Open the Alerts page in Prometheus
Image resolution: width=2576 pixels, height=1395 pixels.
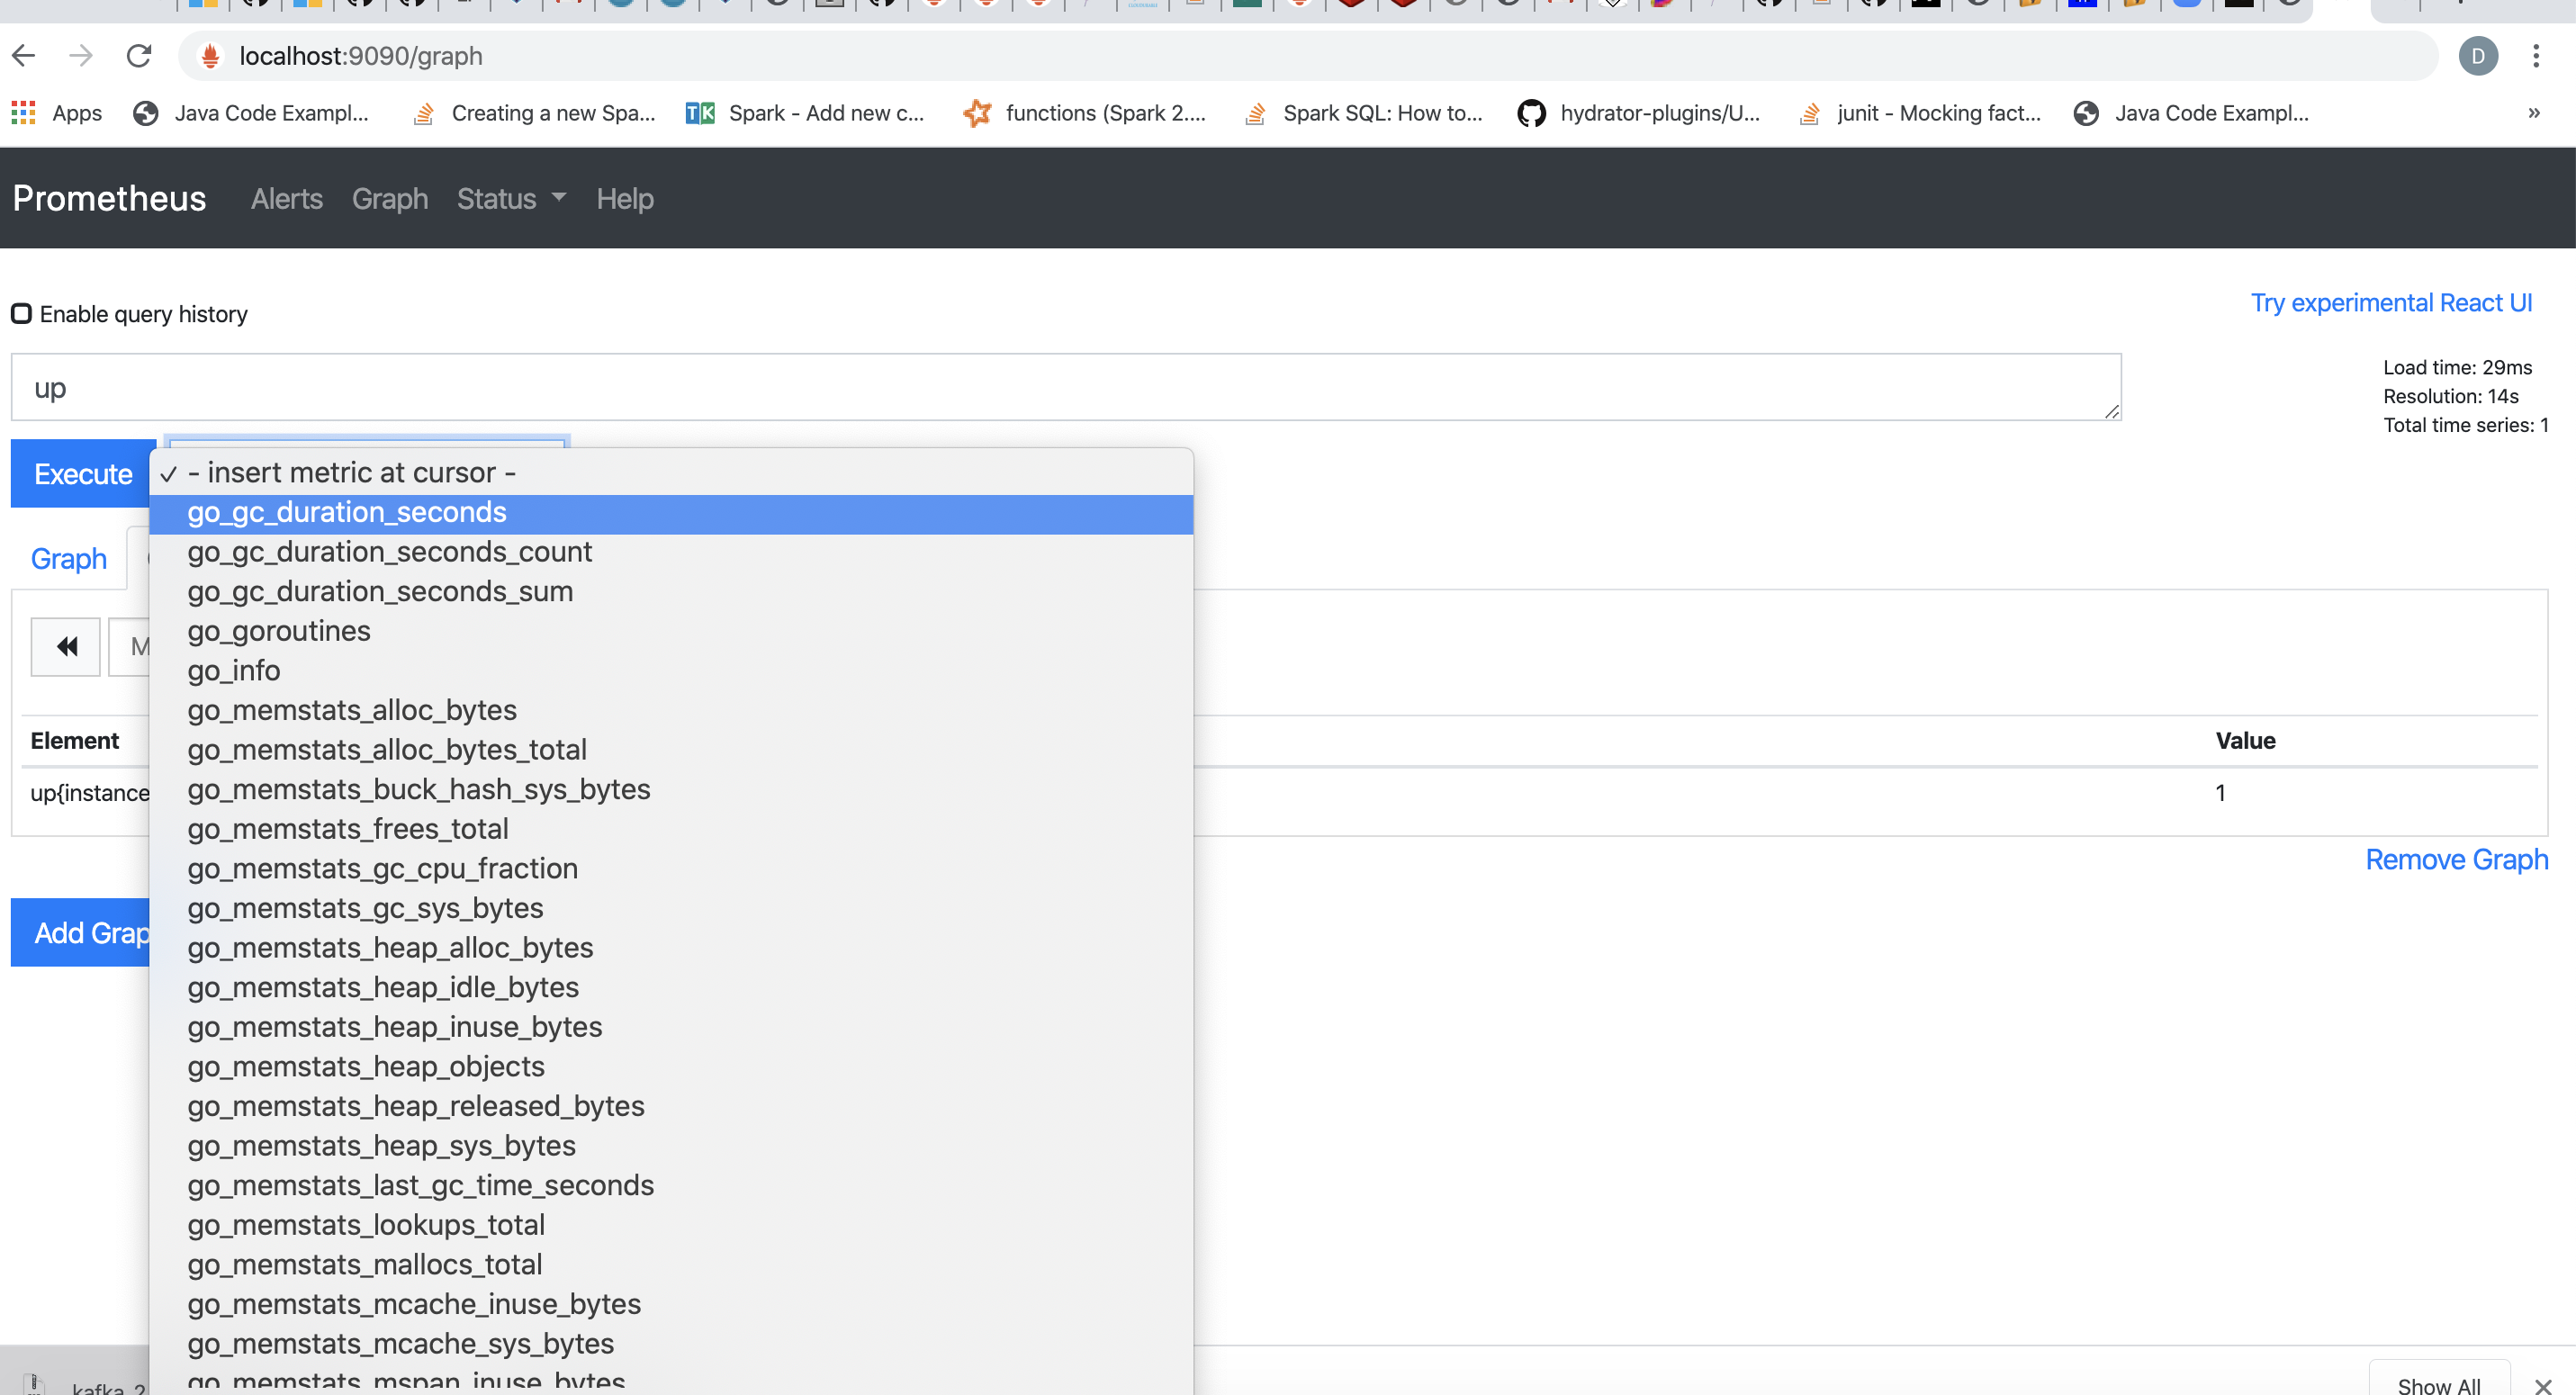[x=286, y=198]
